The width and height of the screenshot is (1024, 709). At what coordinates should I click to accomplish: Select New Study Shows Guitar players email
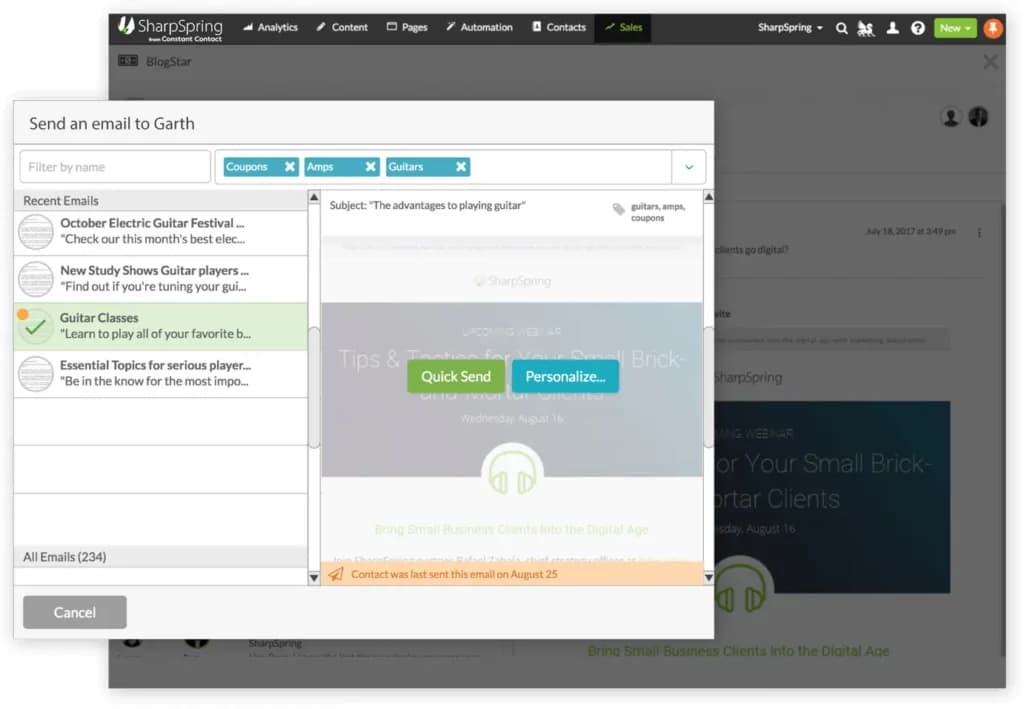161,279
